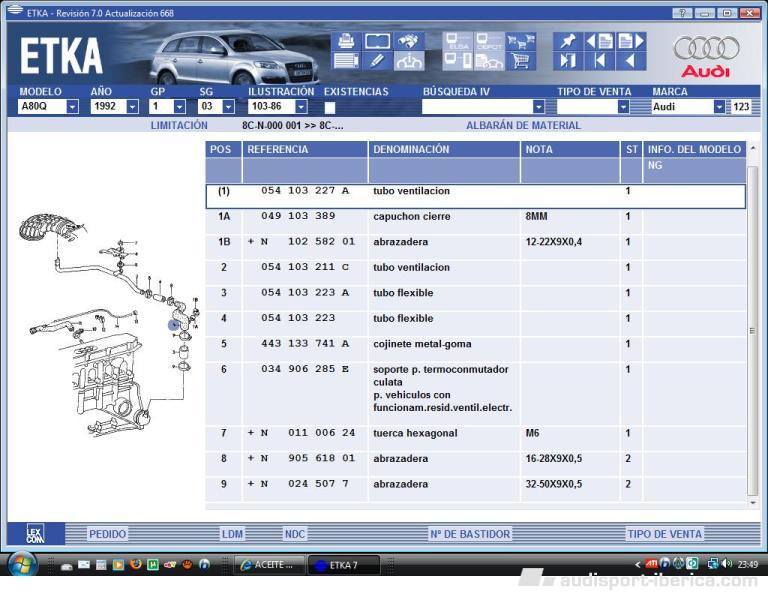The width and height of the screenshot is (768, 600).
Task: Open the DEPOT link icon
Action: pyautogui.click(x=489, y=41)
